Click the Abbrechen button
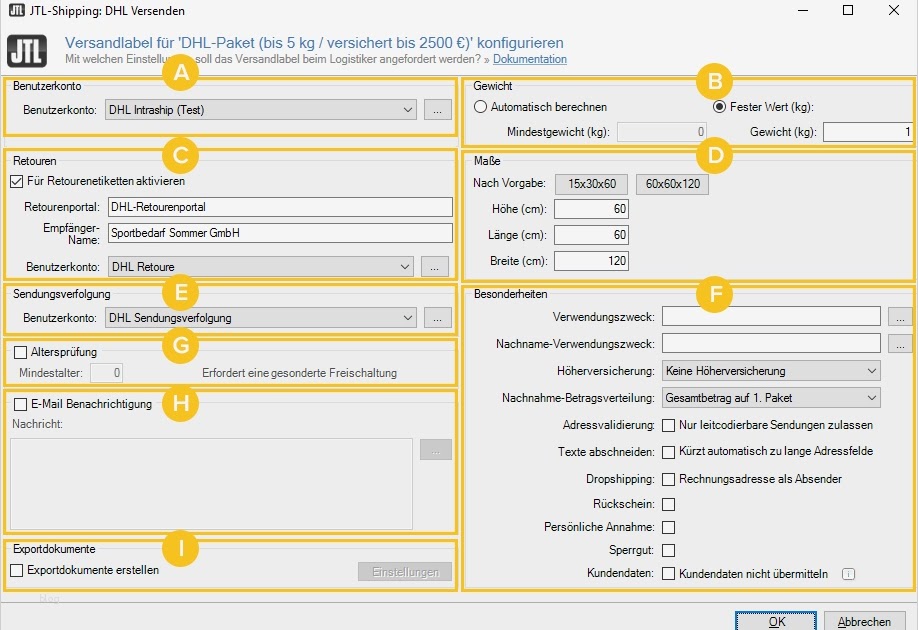 click(x=864, y=621)
